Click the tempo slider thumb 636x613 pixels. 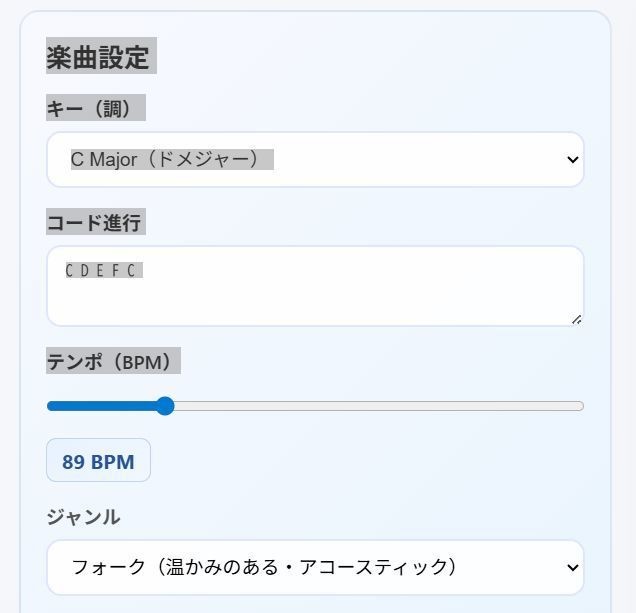pyautogui.click(x=165, y=406)
